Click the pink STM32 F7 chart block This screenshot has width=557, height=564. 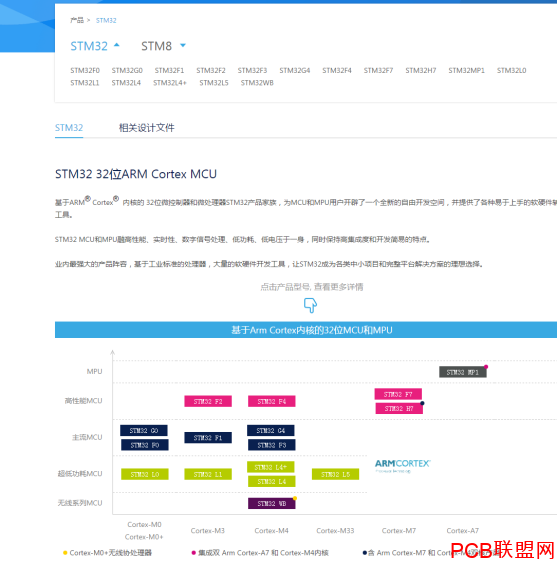[x=398, y=394]
